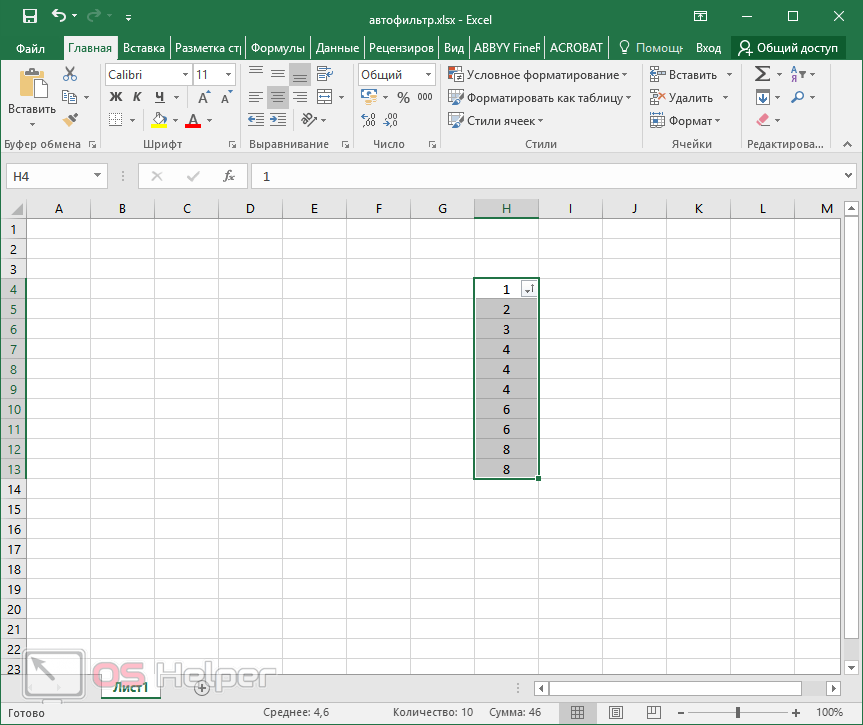Switch to the Данные ribbon tab
Viewport: 863px width, 725px height.
pyautogui.click(x=337, y=47)
